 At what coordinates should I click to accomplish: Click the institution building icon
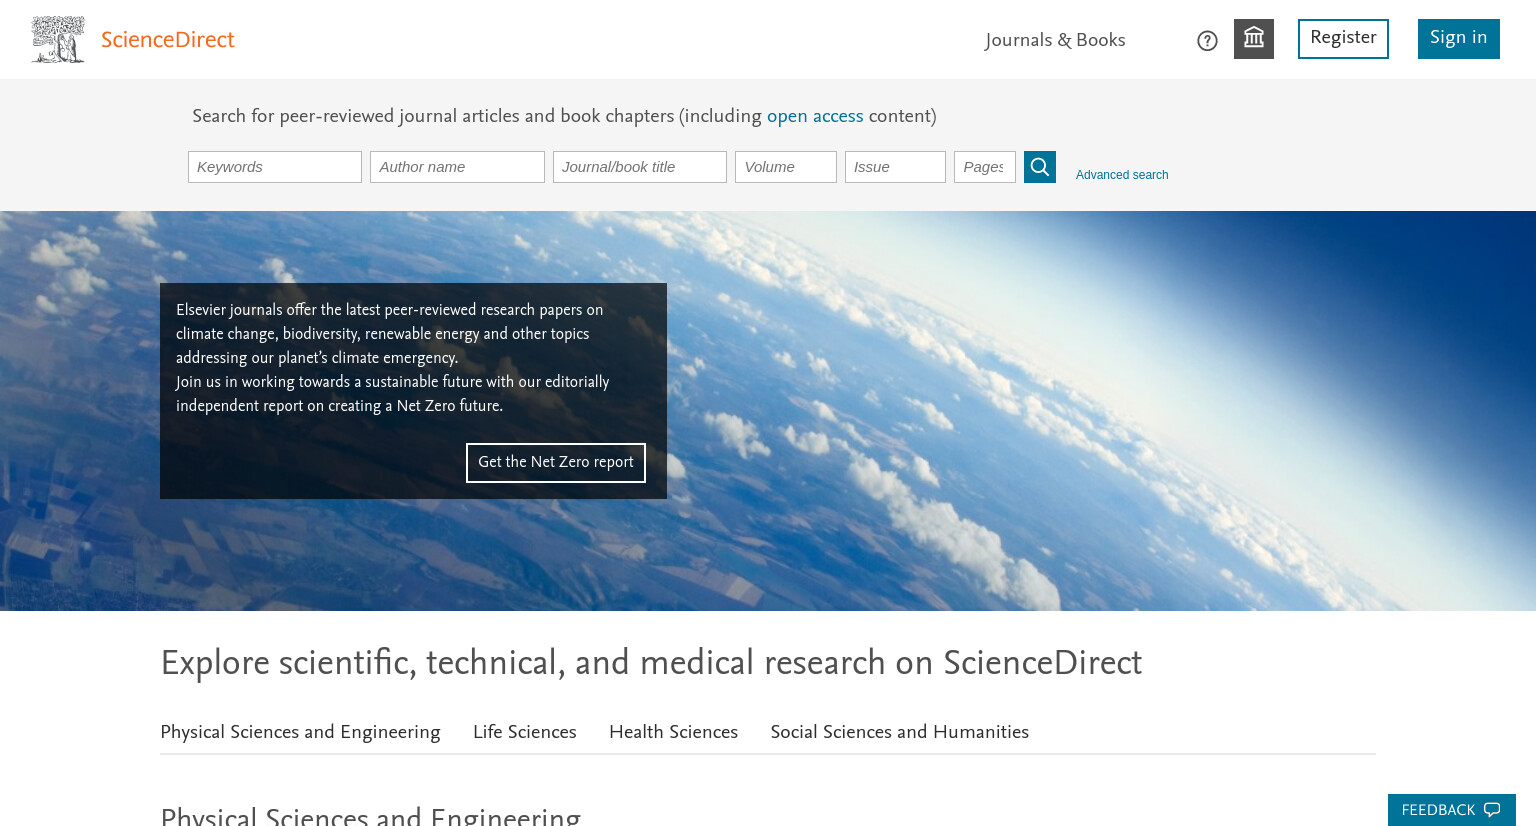[1253, 39]
